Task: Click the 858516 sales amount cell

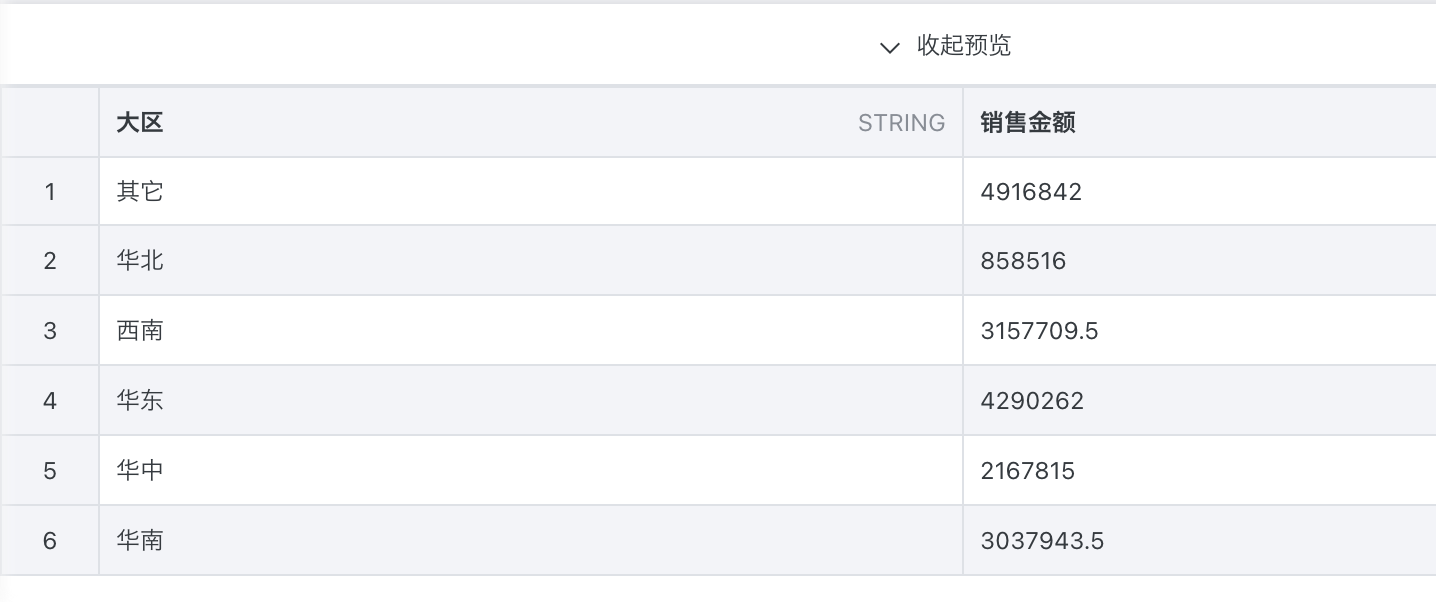Action: click(x=1023, y=261)
